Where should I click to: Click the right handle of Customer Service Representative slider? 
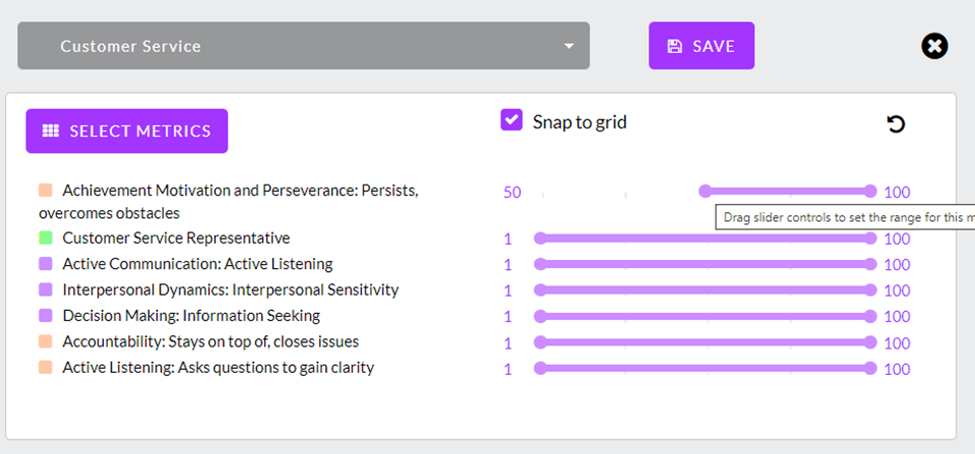pos(871,238)
